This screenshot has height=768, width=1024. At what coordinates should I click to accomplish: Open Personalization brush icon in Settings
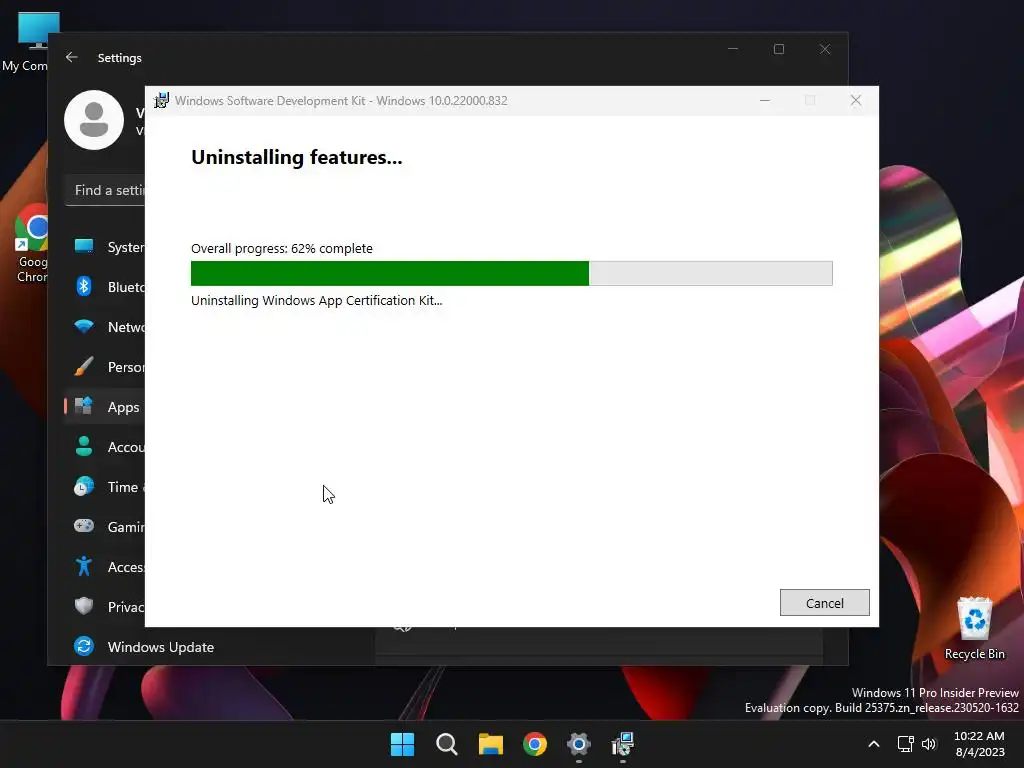click(x=84, y=366)
